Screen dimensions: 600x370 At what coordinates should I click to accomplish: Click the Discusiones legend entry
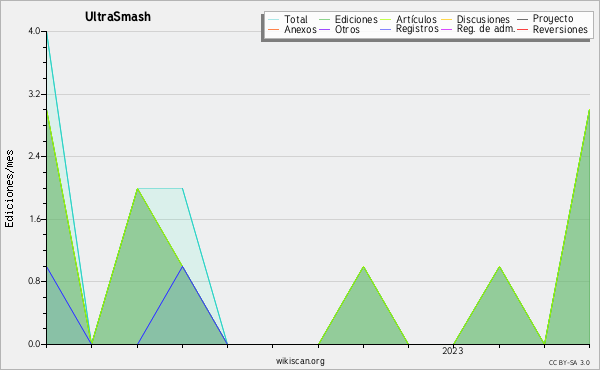[476, 19]
